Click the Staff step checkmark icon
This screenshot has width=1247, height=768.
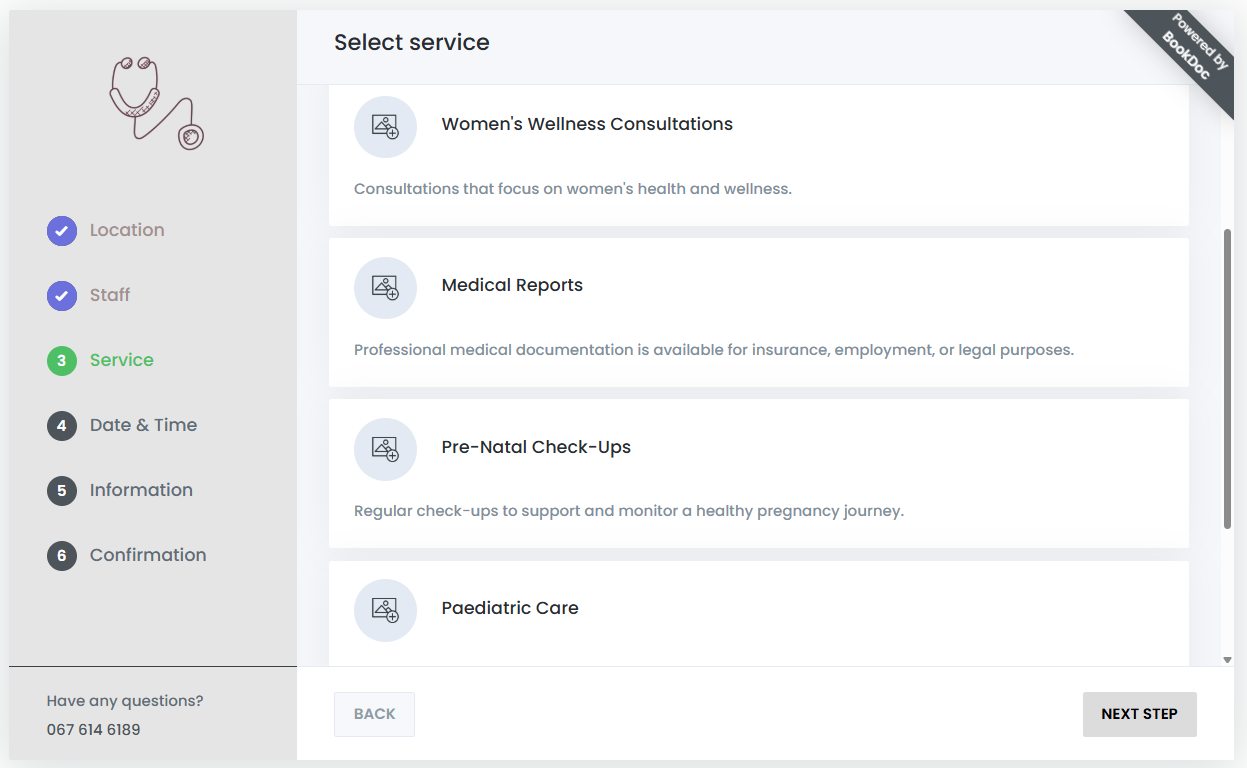coord(62,295)
